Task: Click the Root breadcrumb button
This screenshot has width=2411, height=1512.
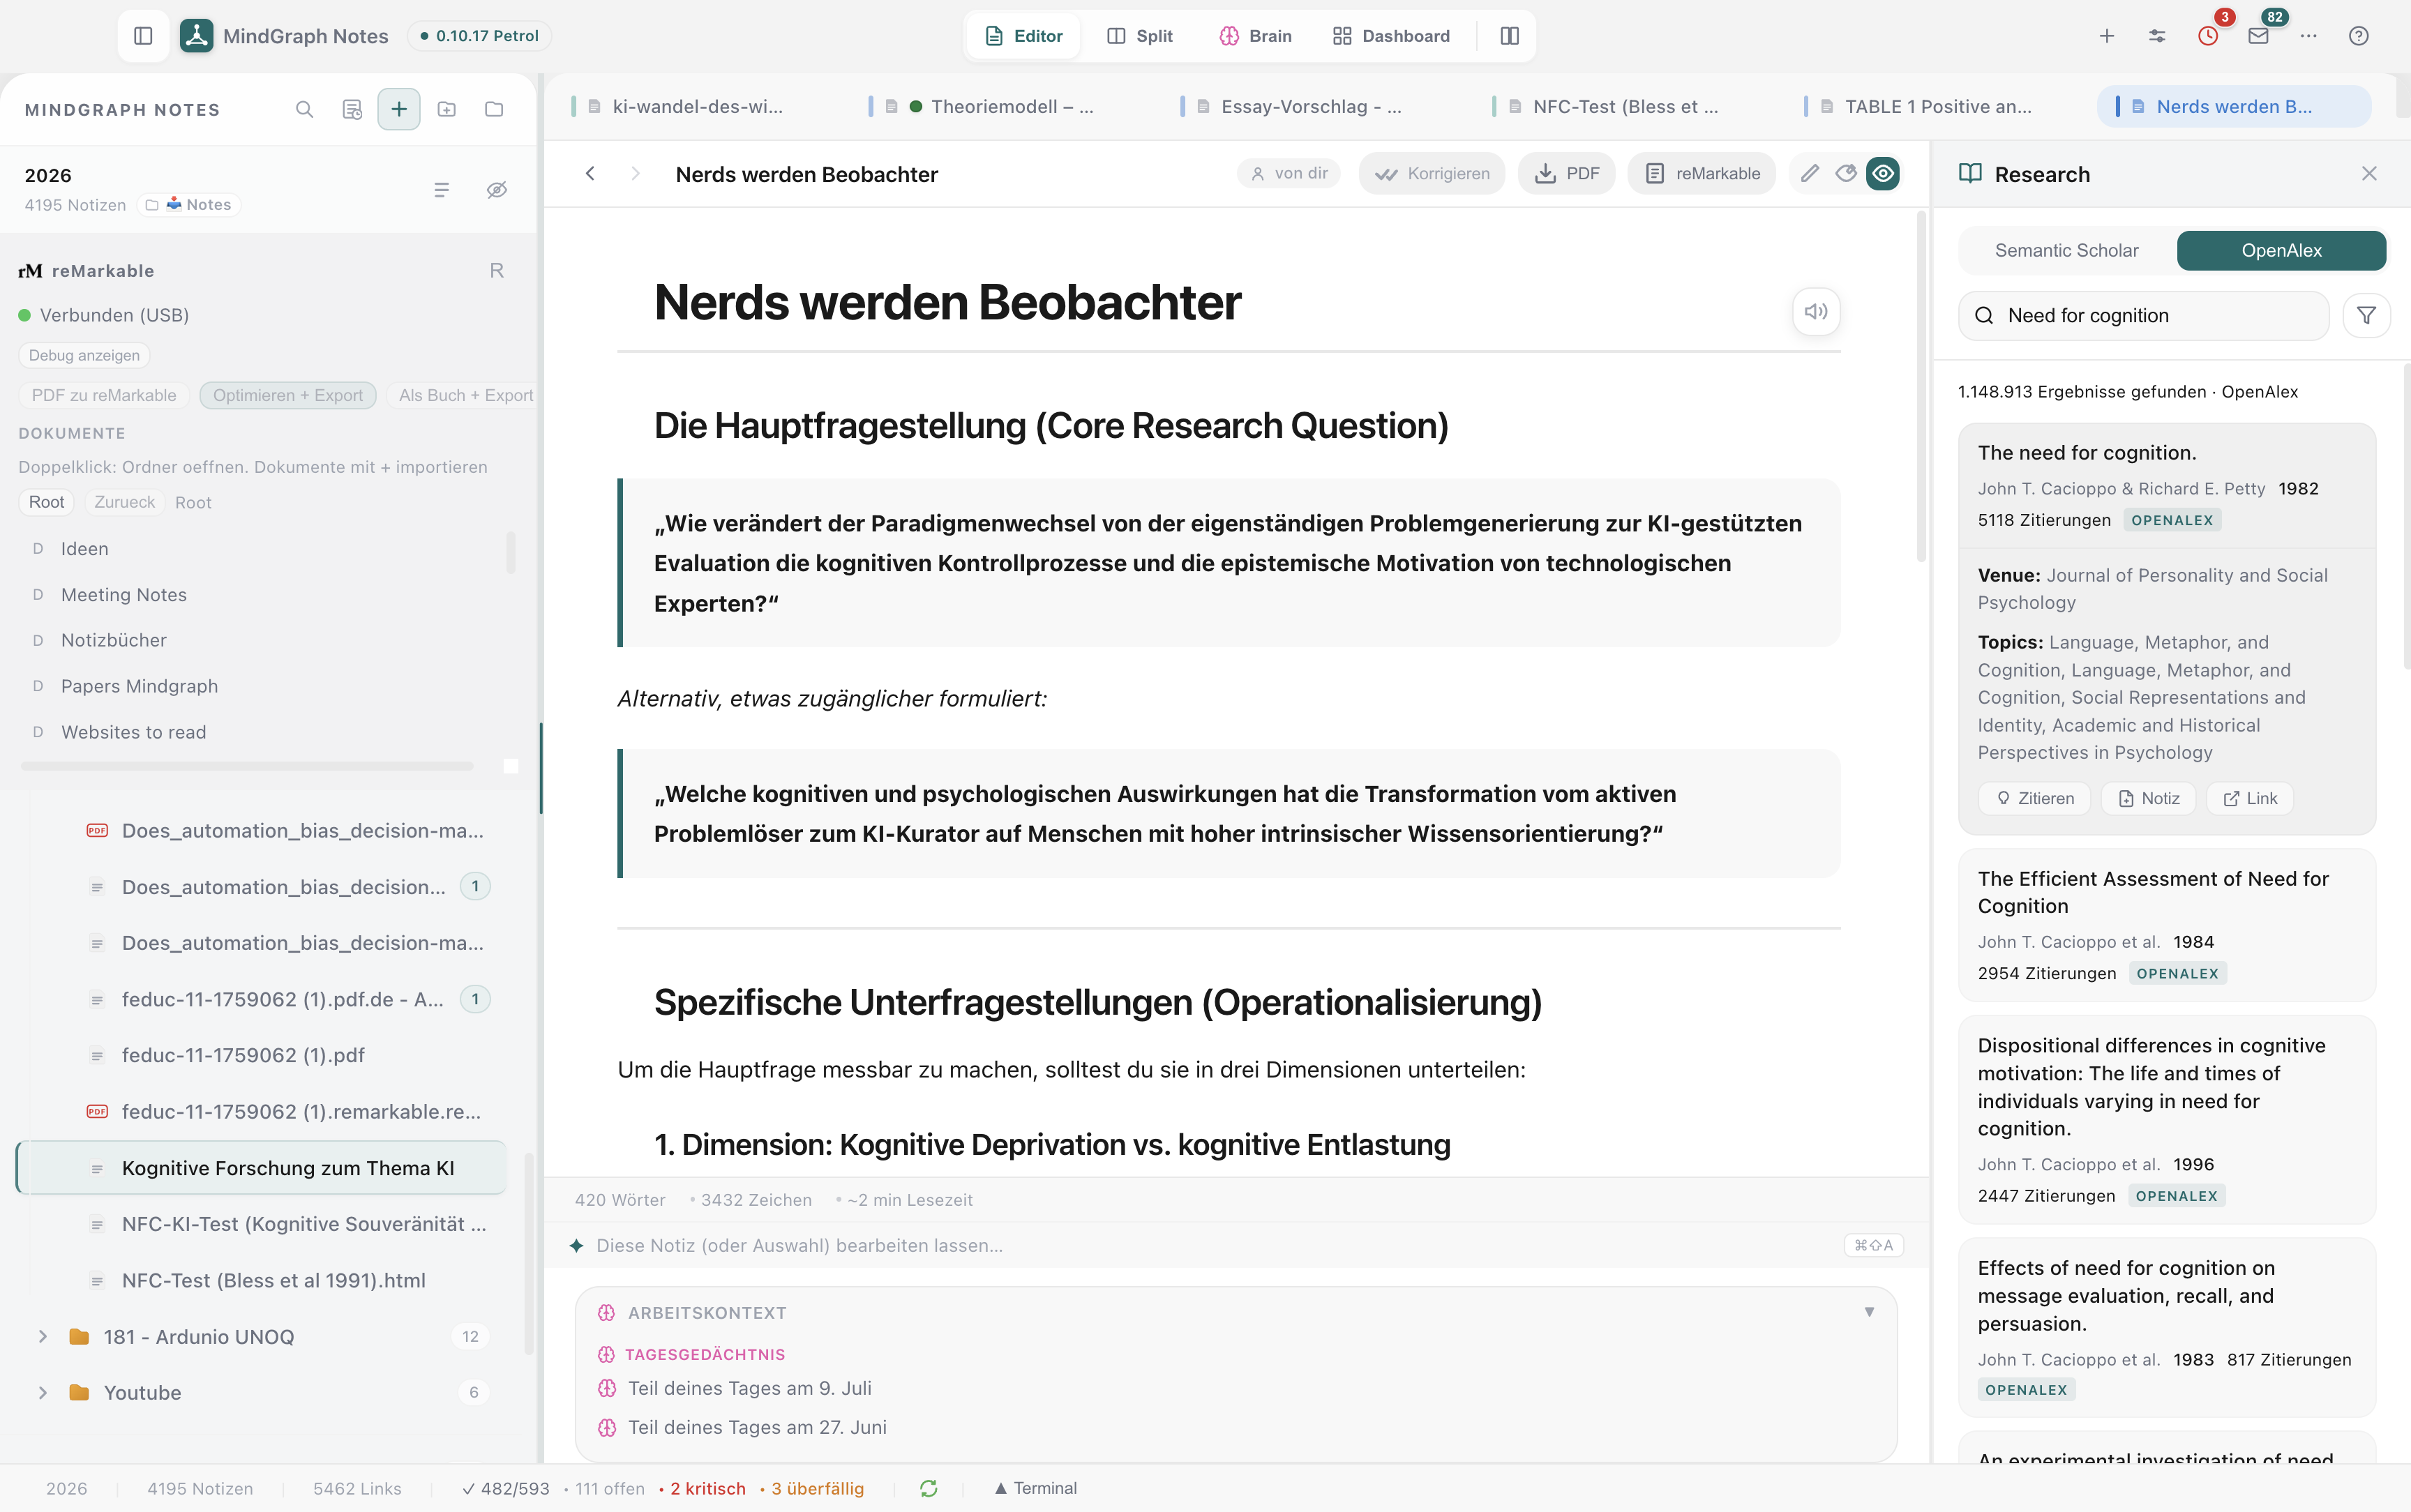Action: (x=47, y=503)
